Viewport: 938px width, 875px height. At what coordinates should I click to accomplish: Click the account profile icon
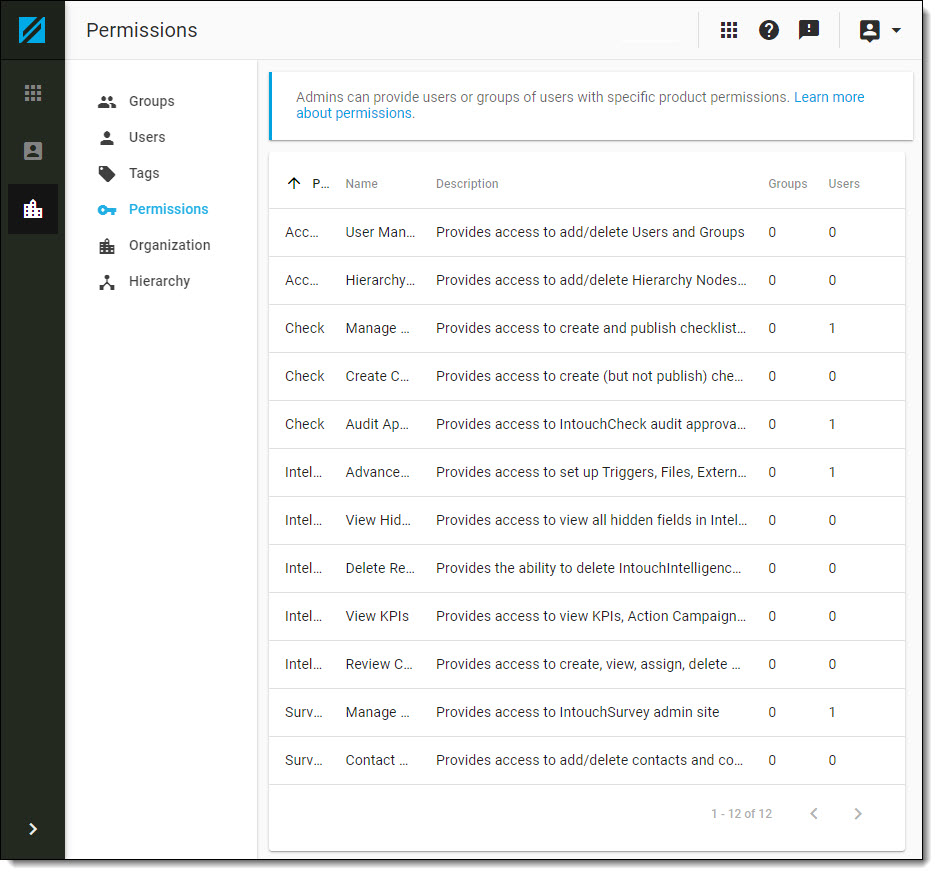(868, 30)
